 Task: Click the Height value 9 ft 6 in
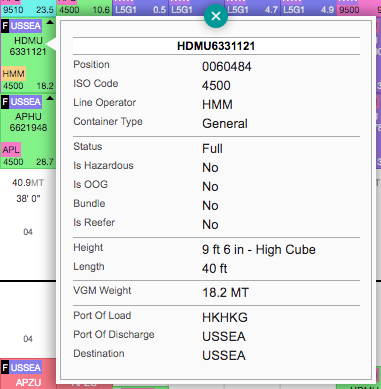tap(259, 250)
